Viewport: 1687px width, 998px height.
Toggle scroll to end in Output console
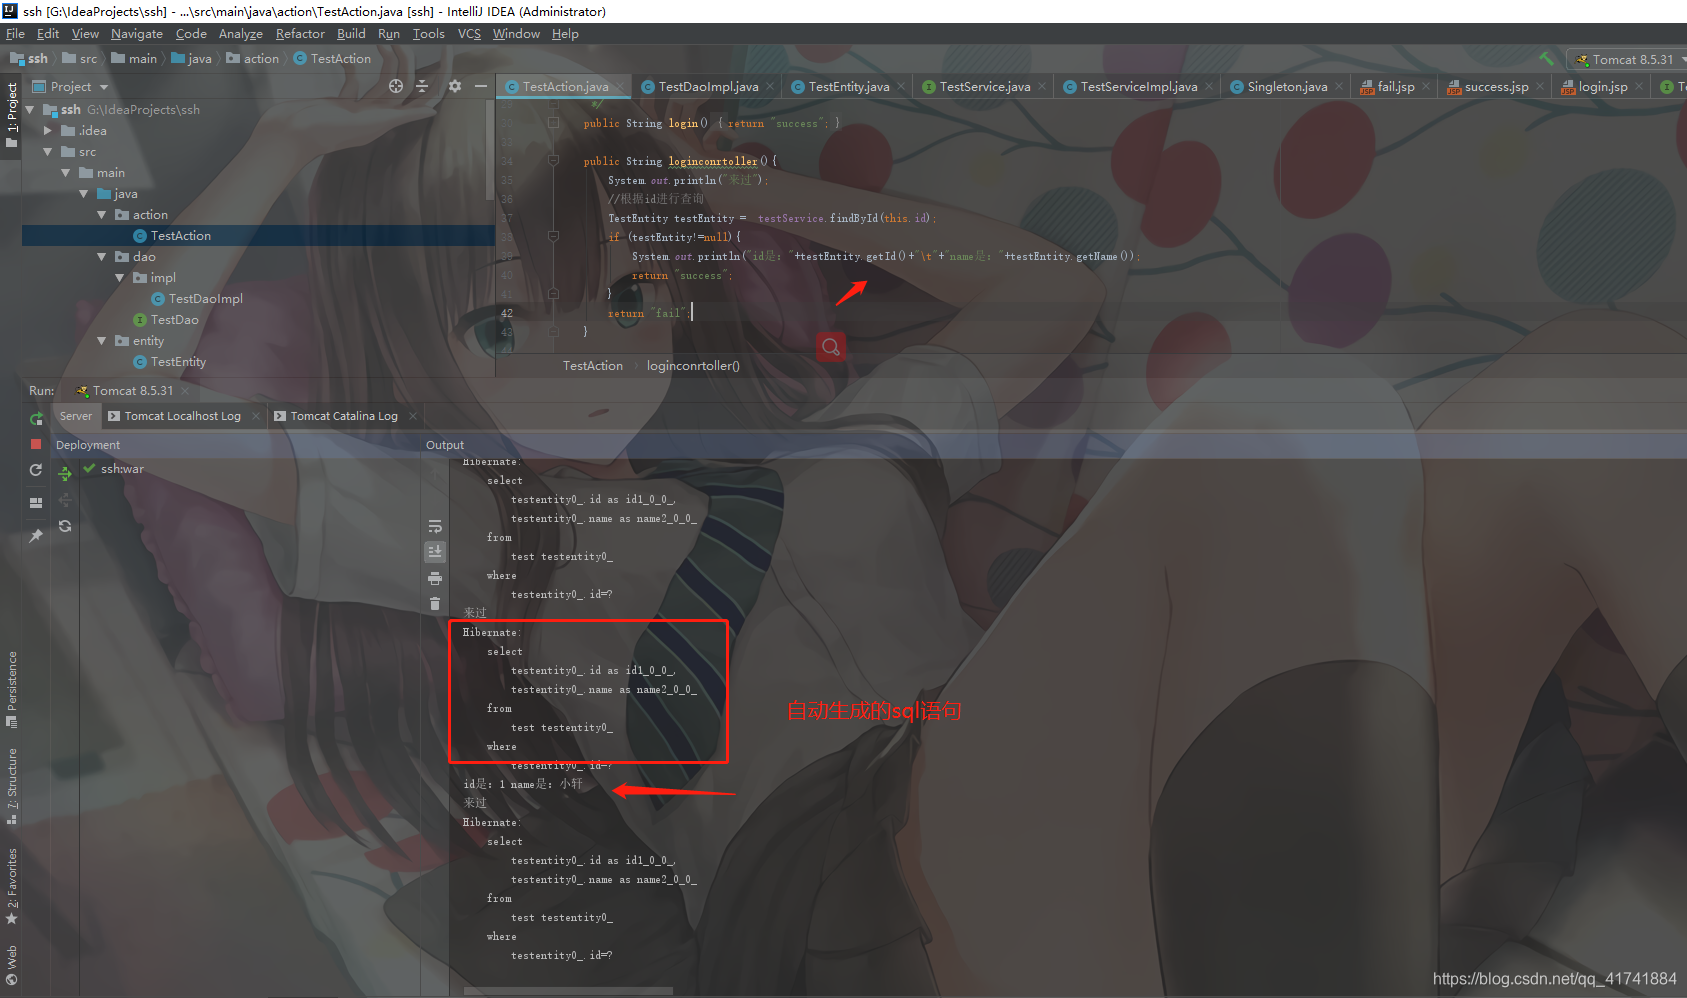click(x=435, y=551)
